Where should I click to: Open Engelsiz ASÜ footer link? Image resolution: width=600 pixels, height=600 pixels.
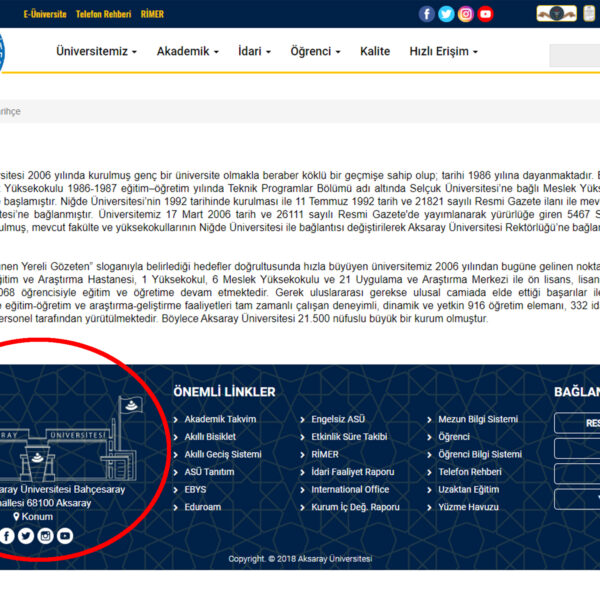338,419
